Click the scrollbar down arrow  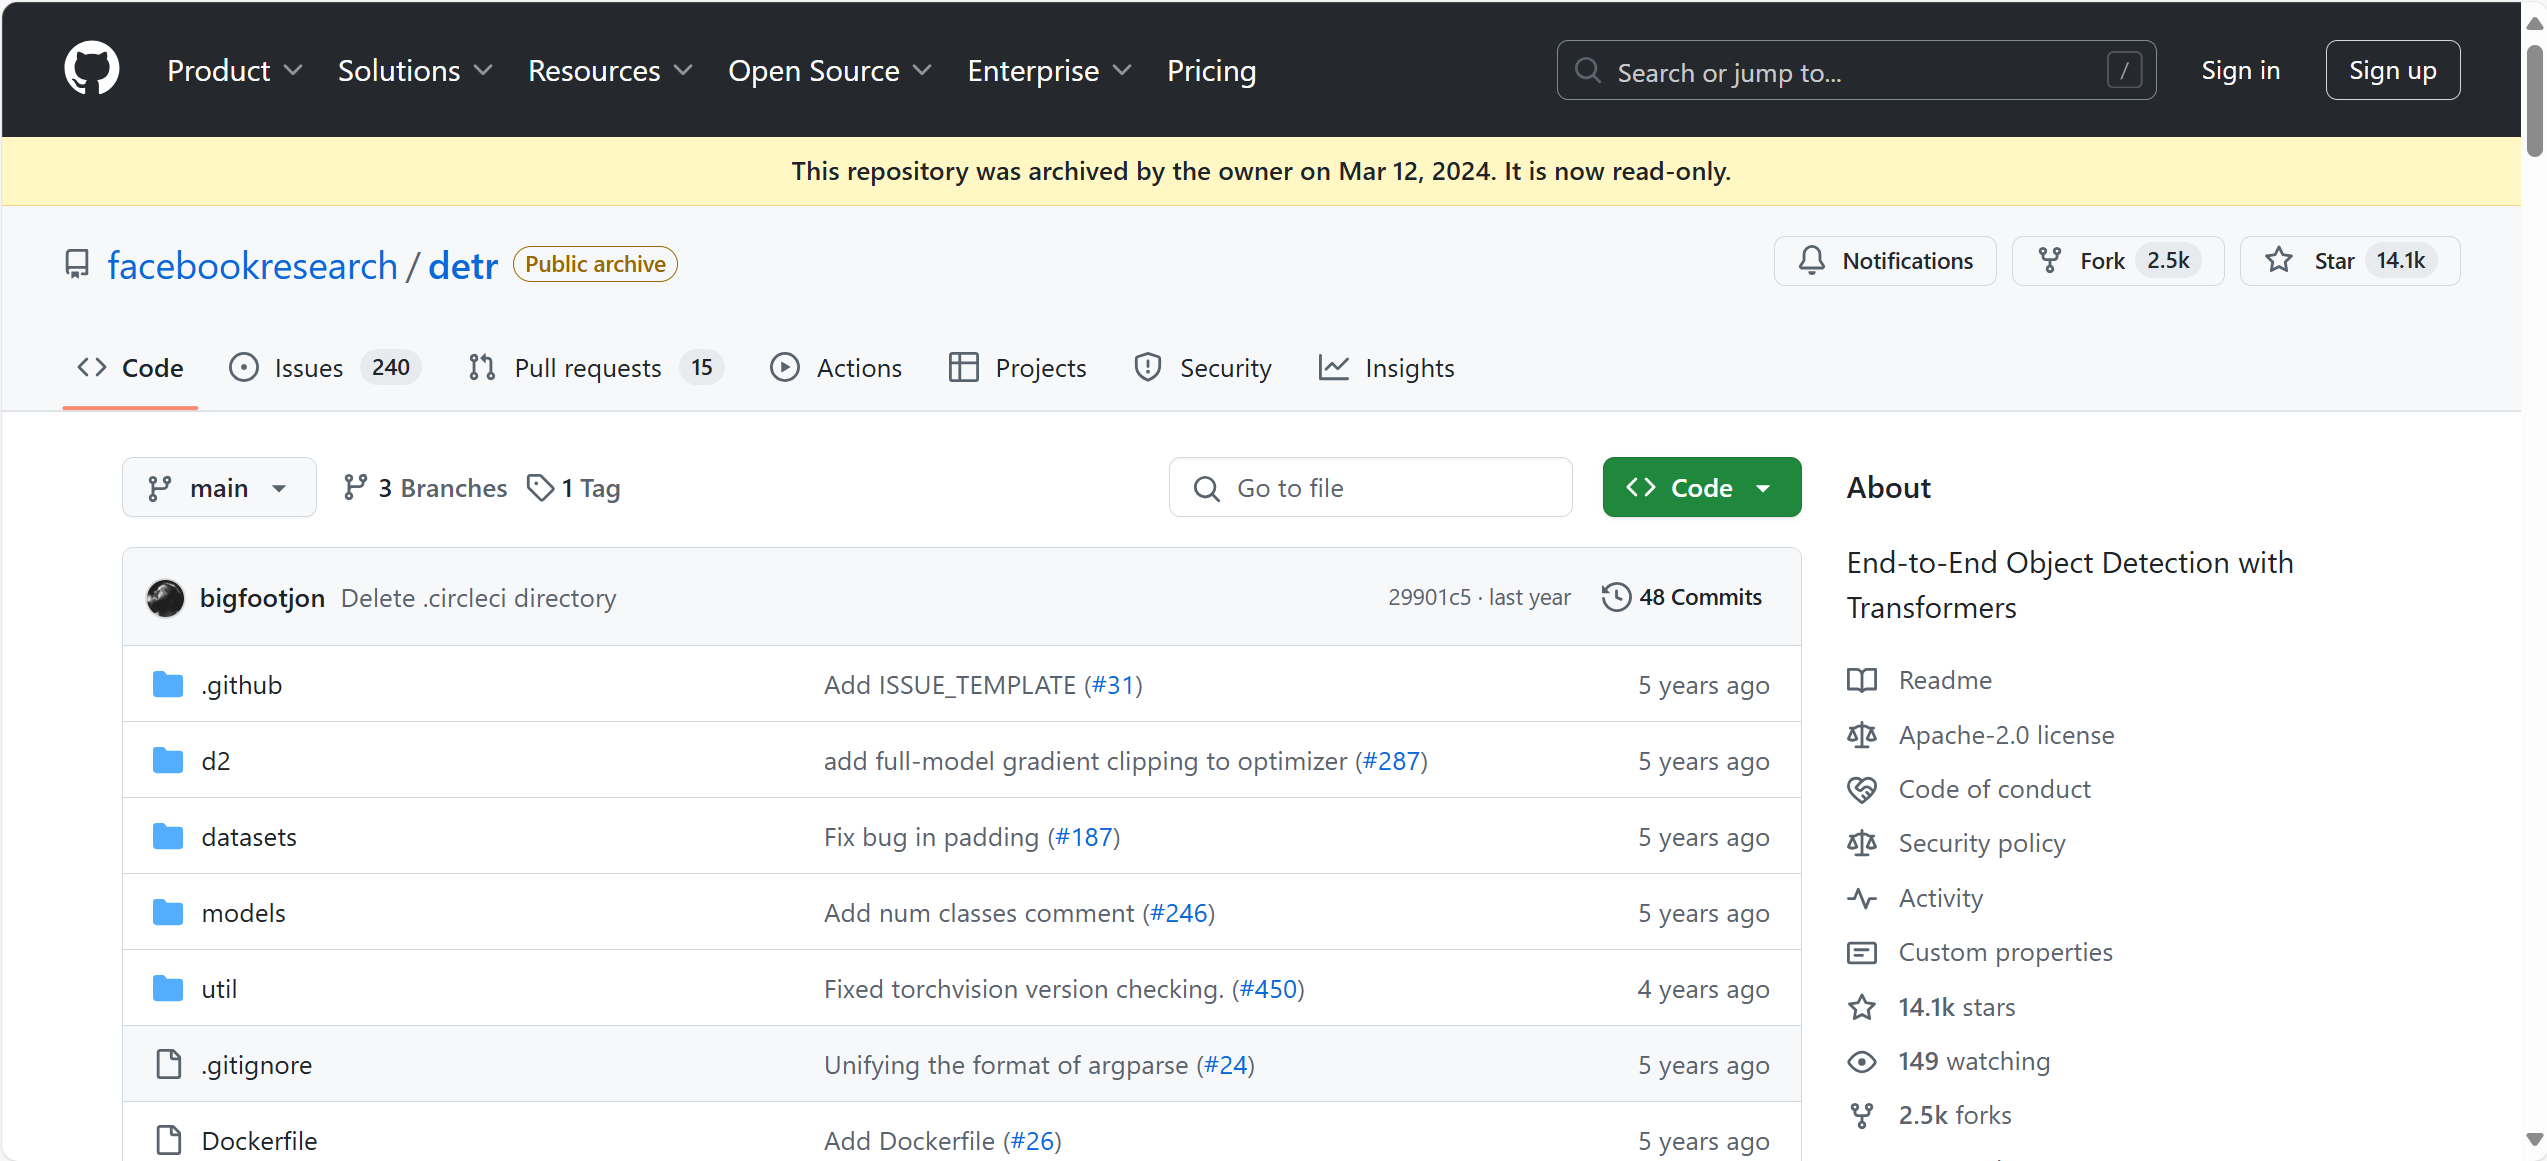[2534, 1139]
